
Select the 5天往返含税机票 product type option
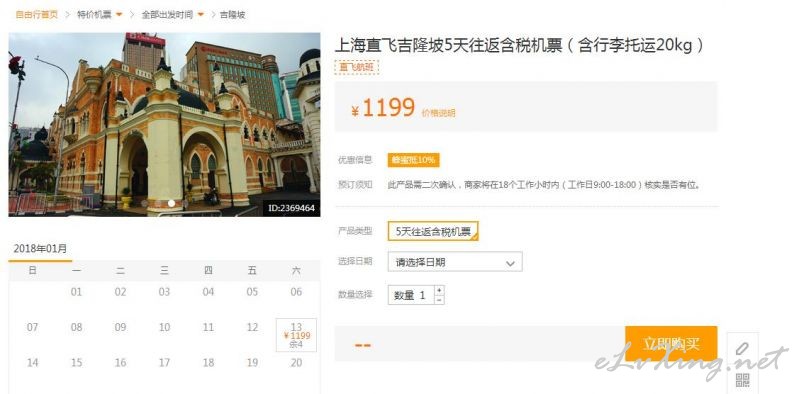point(433,231)
